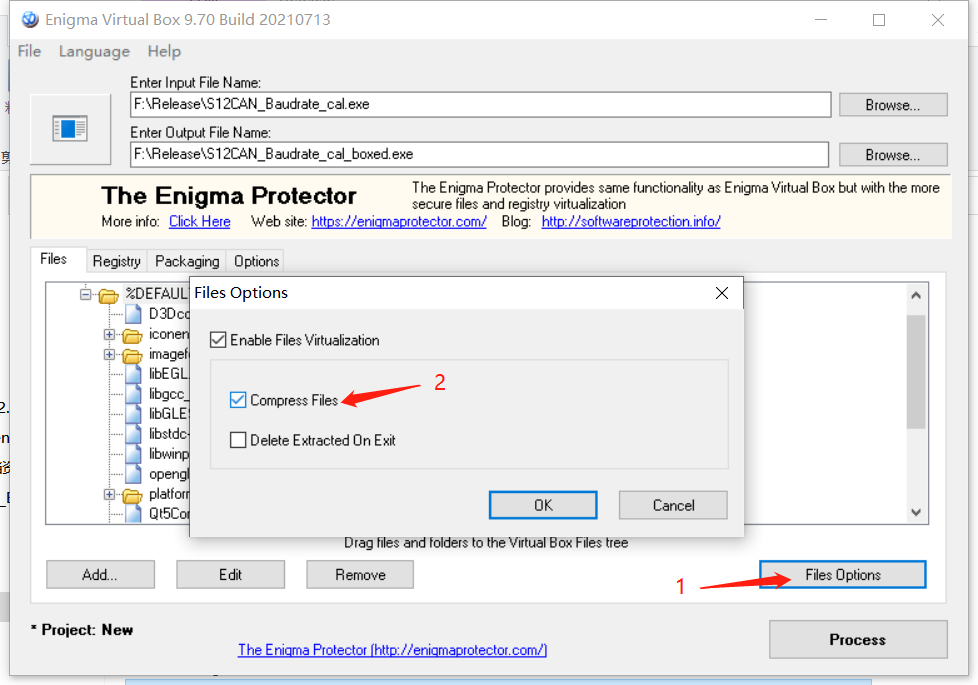Click the Enigma Virtual Box title bar icon
The height and width of the screenshot is (685, 978).
[30, 19]
